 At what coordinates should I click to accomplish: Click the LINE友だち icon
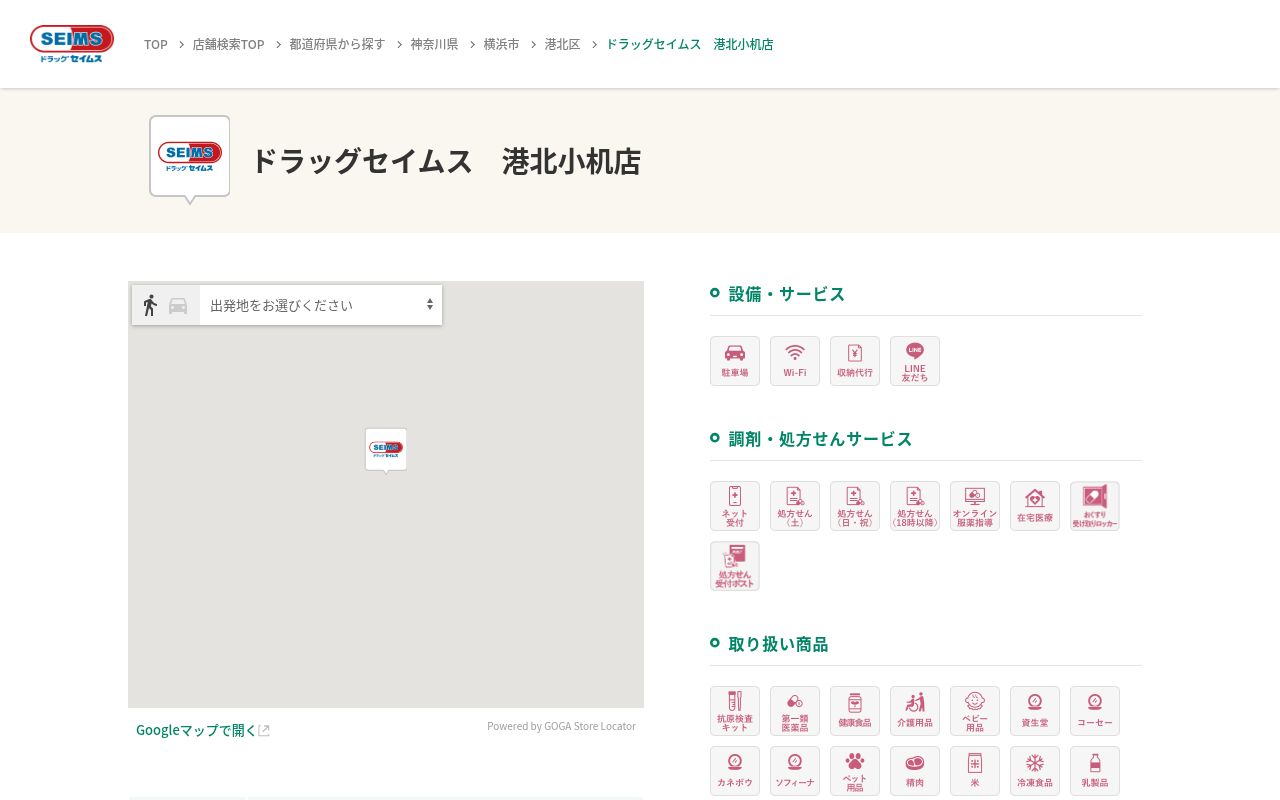915,361
